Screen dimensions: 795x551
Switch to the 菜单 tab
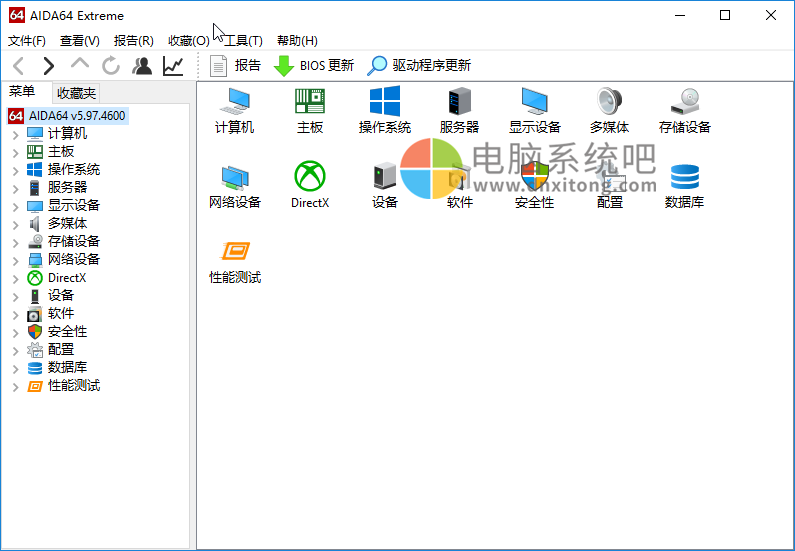[x=22, y=92]
